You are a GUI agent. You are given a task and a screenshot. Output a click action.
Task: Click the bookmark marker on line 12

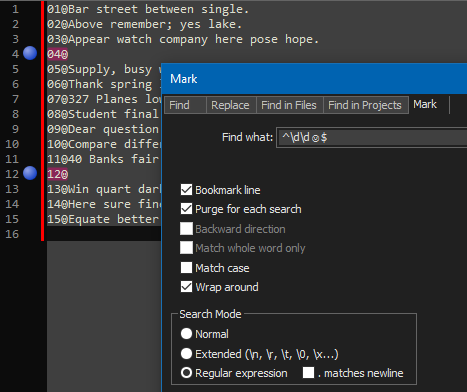tap(30, 173)
